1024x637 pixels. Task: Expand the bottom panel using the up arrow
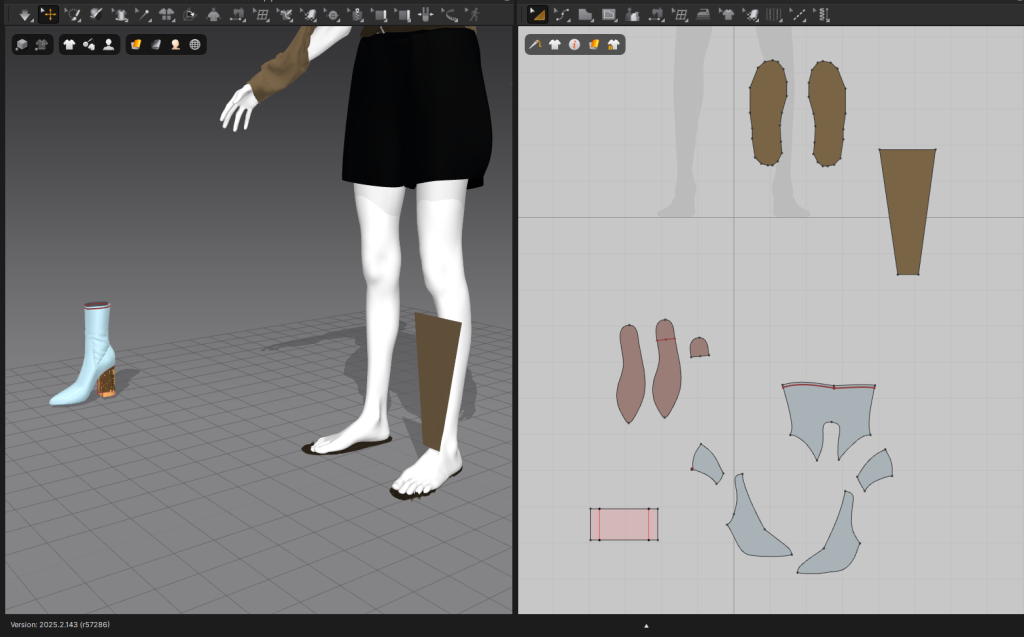click(x=646, y=626)
